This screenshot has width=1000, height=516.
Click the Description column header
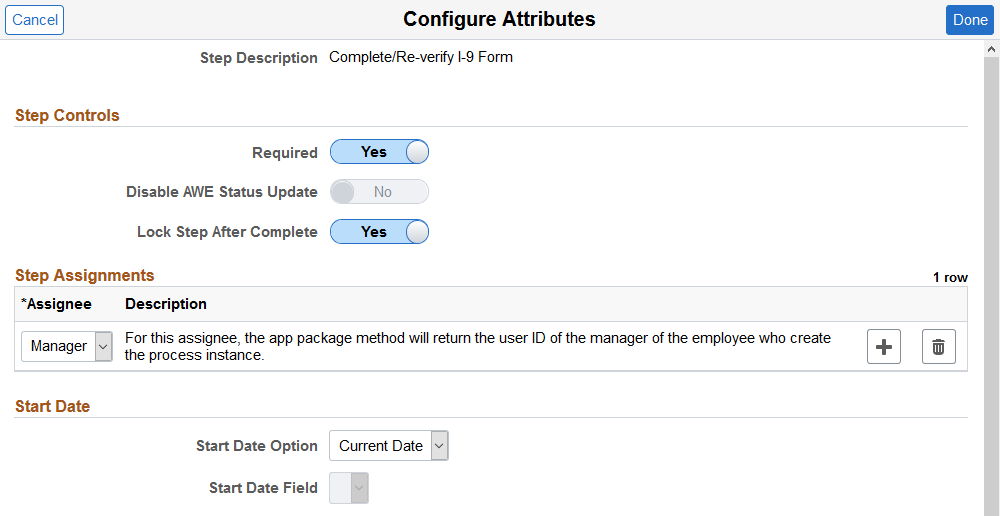tap(166, 304)
